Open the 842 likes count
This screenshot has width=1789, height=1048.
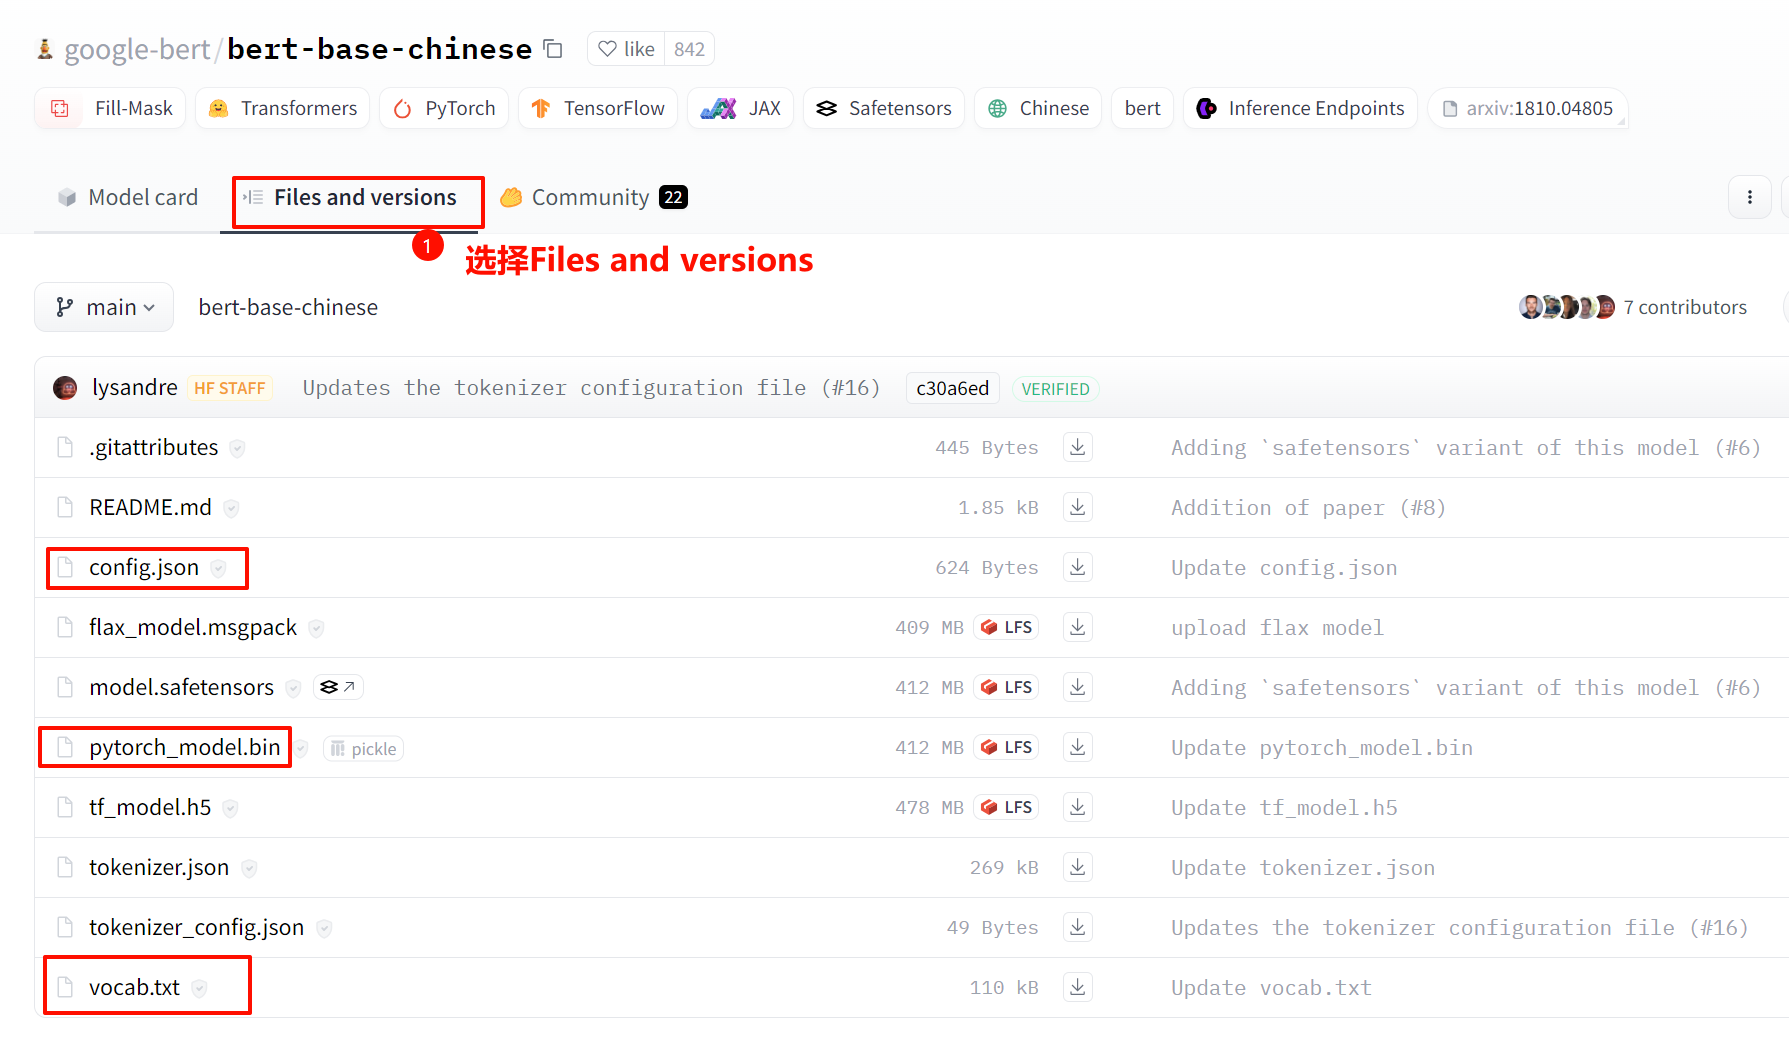[689, 49]
